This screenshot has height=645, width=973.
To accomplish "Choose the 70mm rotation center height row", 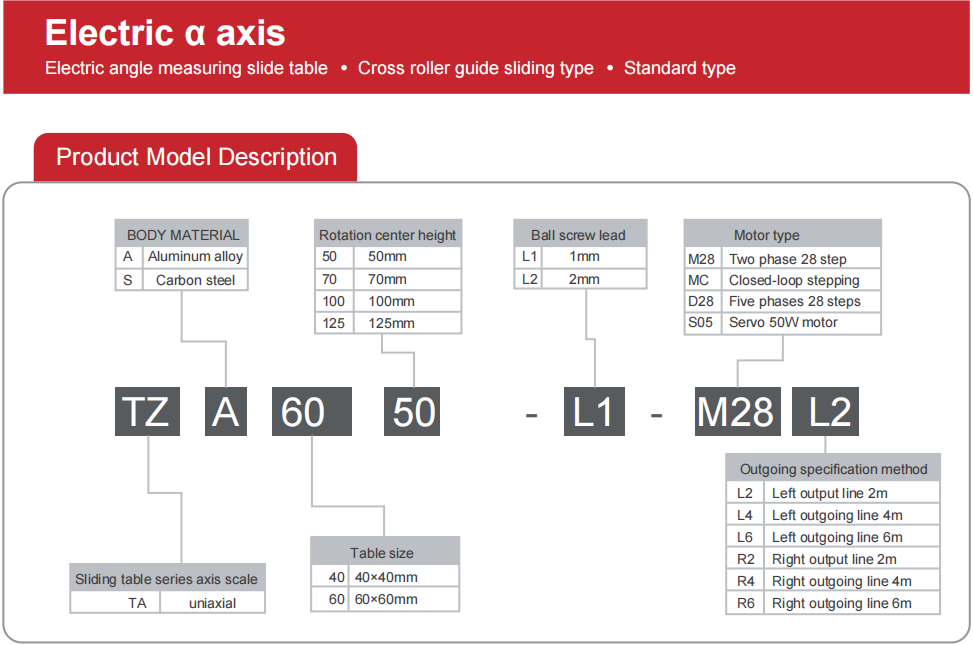I will tap(389, 279).
